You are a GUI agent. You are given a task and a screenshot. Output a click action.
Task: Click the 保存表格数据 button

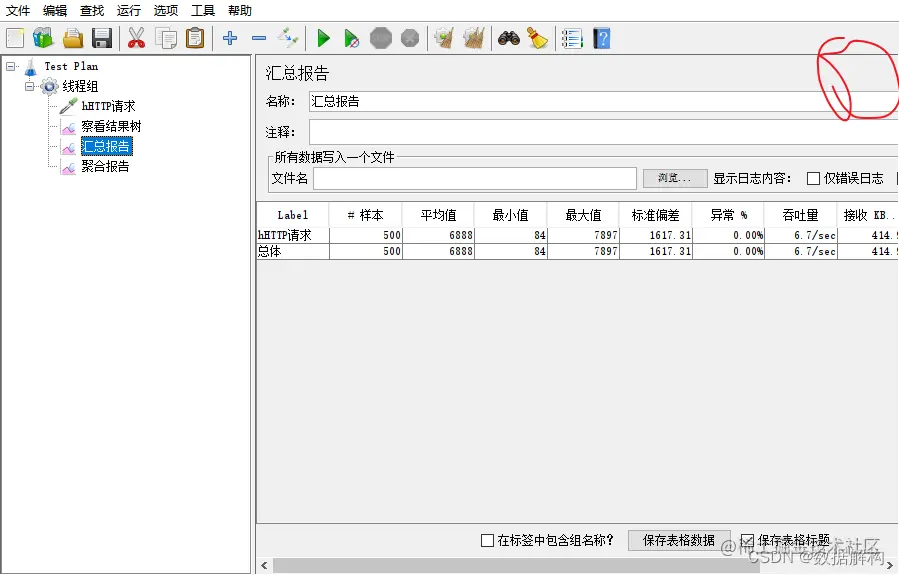(x=679, y=540)
